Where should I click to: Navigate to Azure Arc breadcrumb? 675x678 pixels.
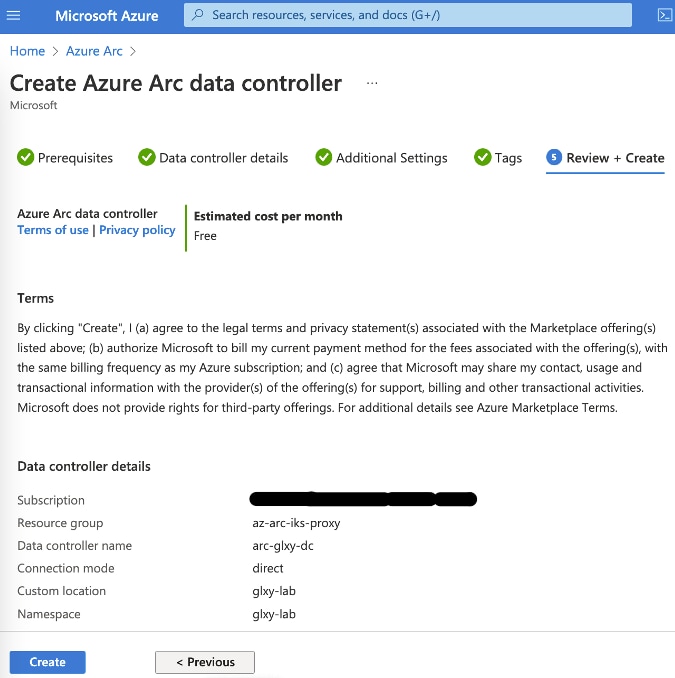click(x=94, y=51)
